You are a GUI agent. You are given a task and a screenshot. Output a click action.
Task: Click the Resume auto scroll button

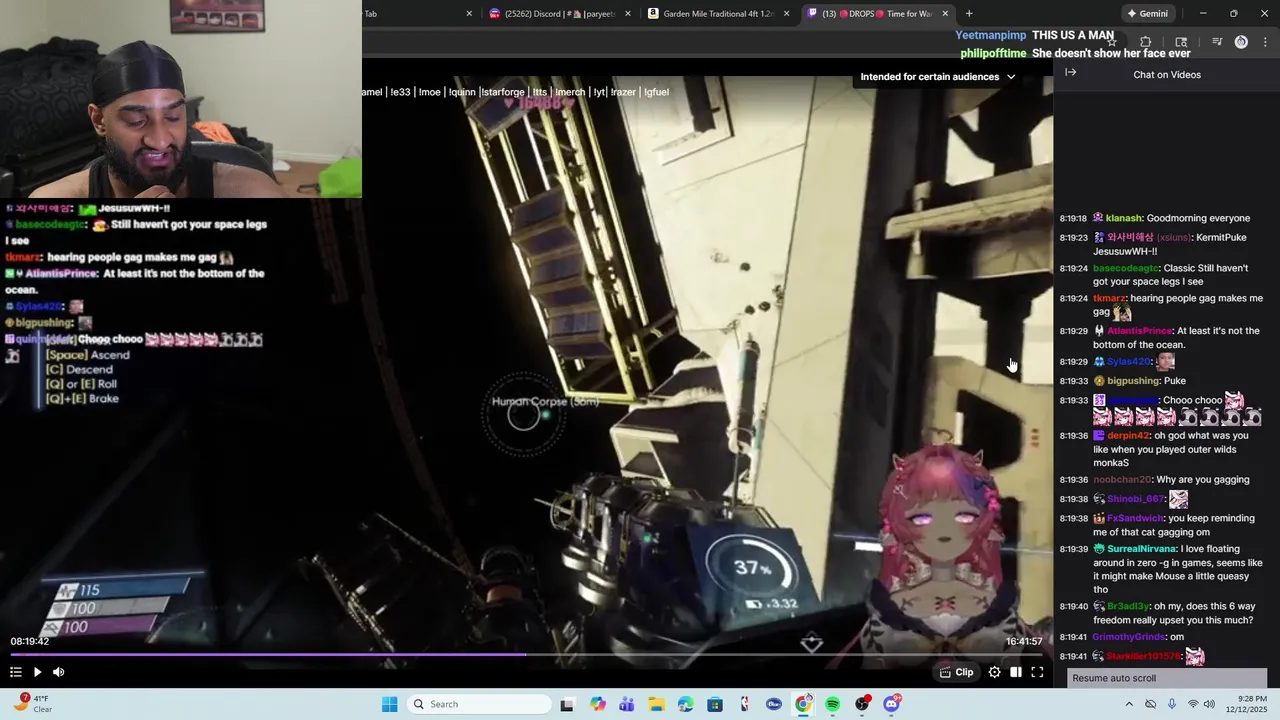point(1167,678)
